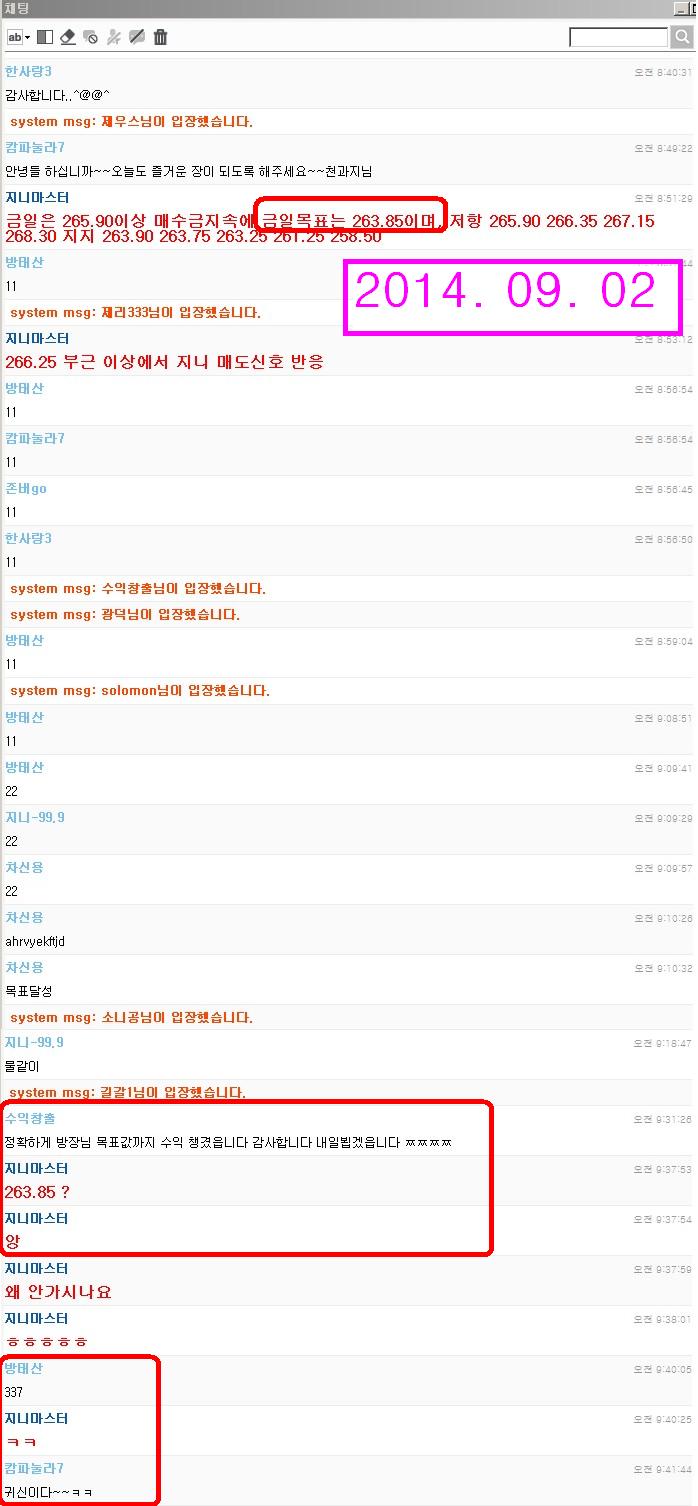The image size is (698, 1506).
Task: Select the '목표달성' message by 차신용
Action: click(28, 991)
